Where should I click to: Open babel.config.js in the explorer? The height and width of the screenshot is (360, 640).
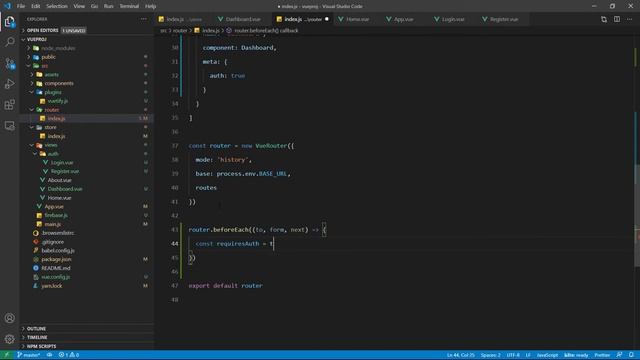click(58, 251)
